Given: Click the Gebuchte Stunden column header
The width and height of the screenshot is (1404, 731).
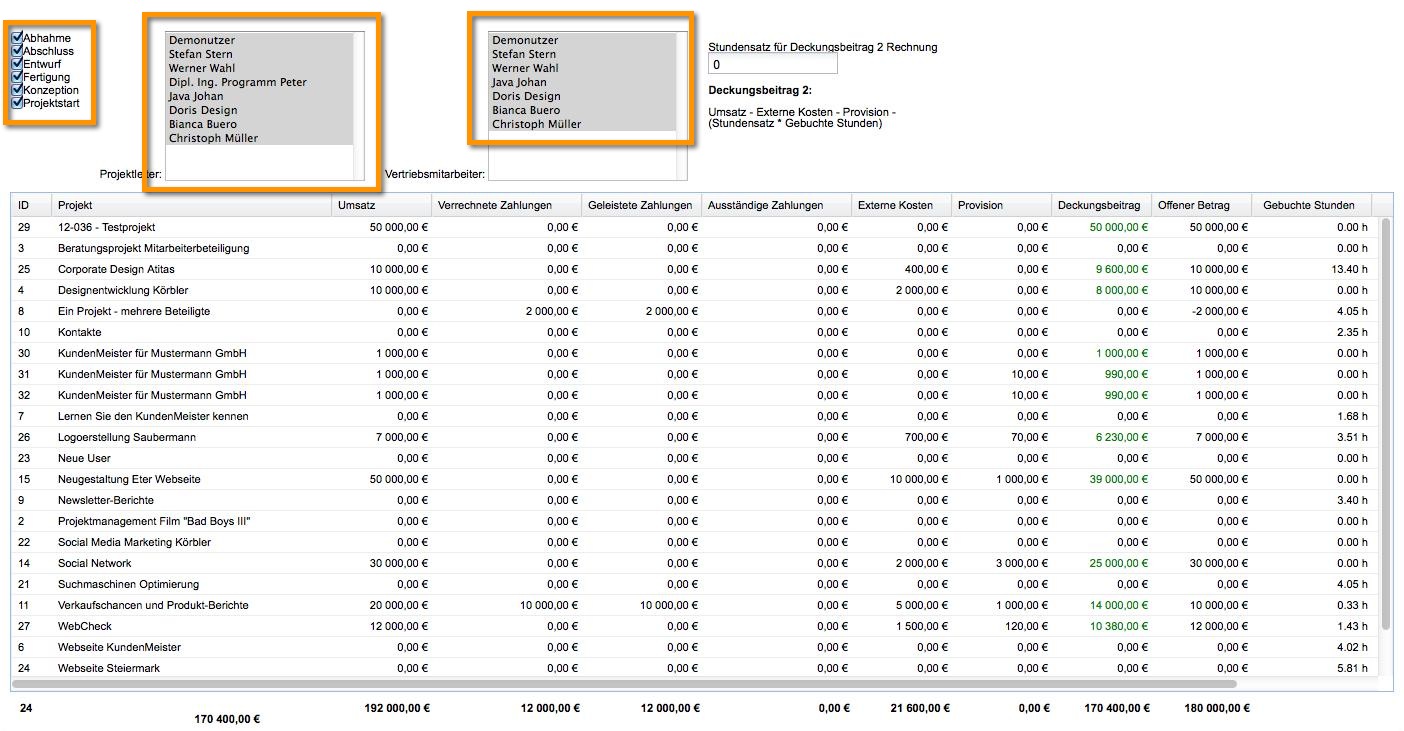Looking at the screenshot, I should coord(1310,205).
